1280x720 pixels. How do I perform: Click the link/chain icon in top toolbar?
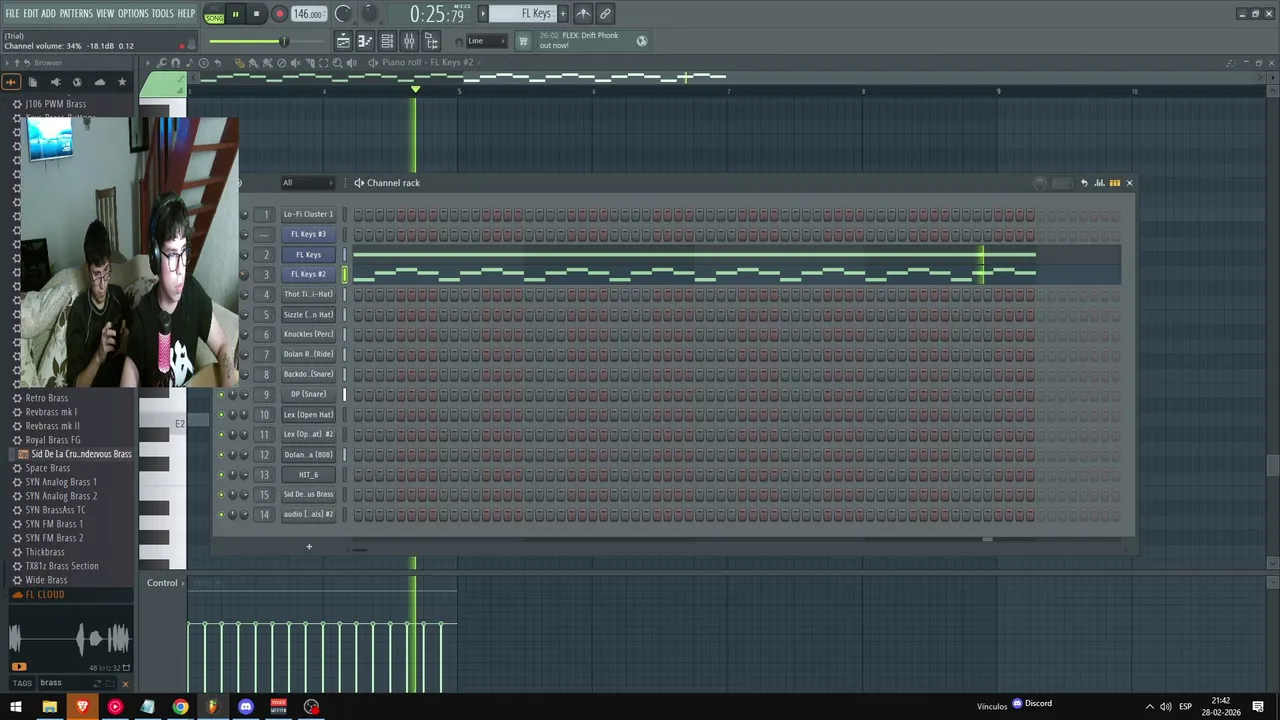pyautogui.click(x=605, y=14)
